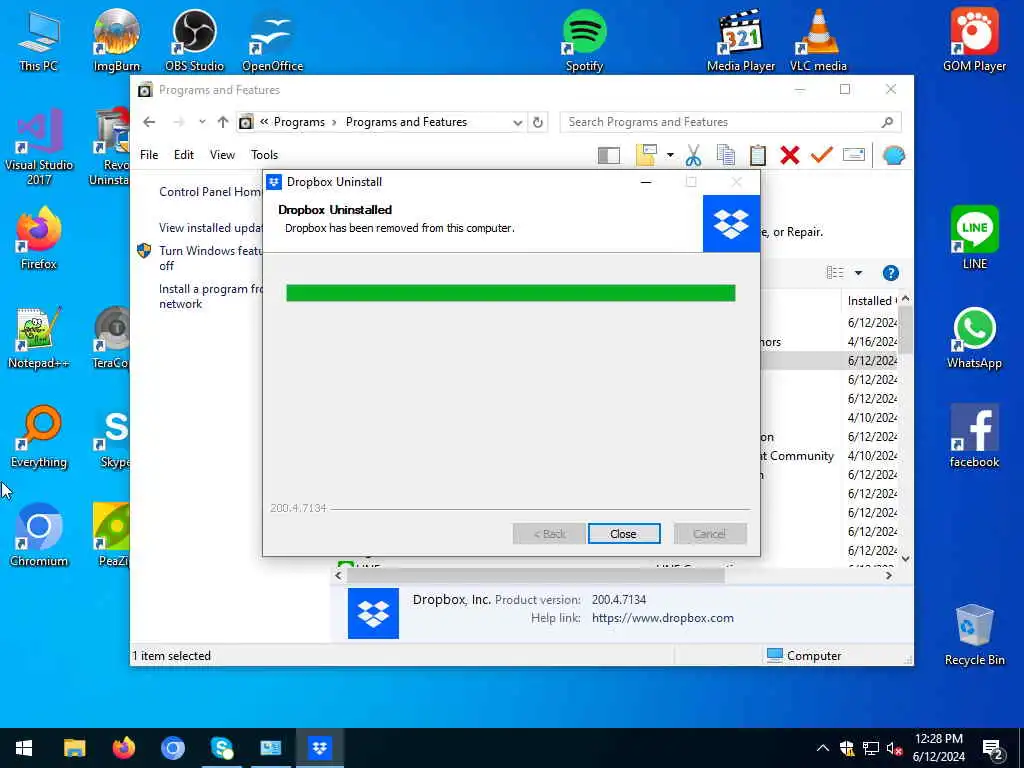The width and height of the screenshot is (1024, 768).
Task: Click Programs in the address breadcrumb
Action: (x=299, y=122)
